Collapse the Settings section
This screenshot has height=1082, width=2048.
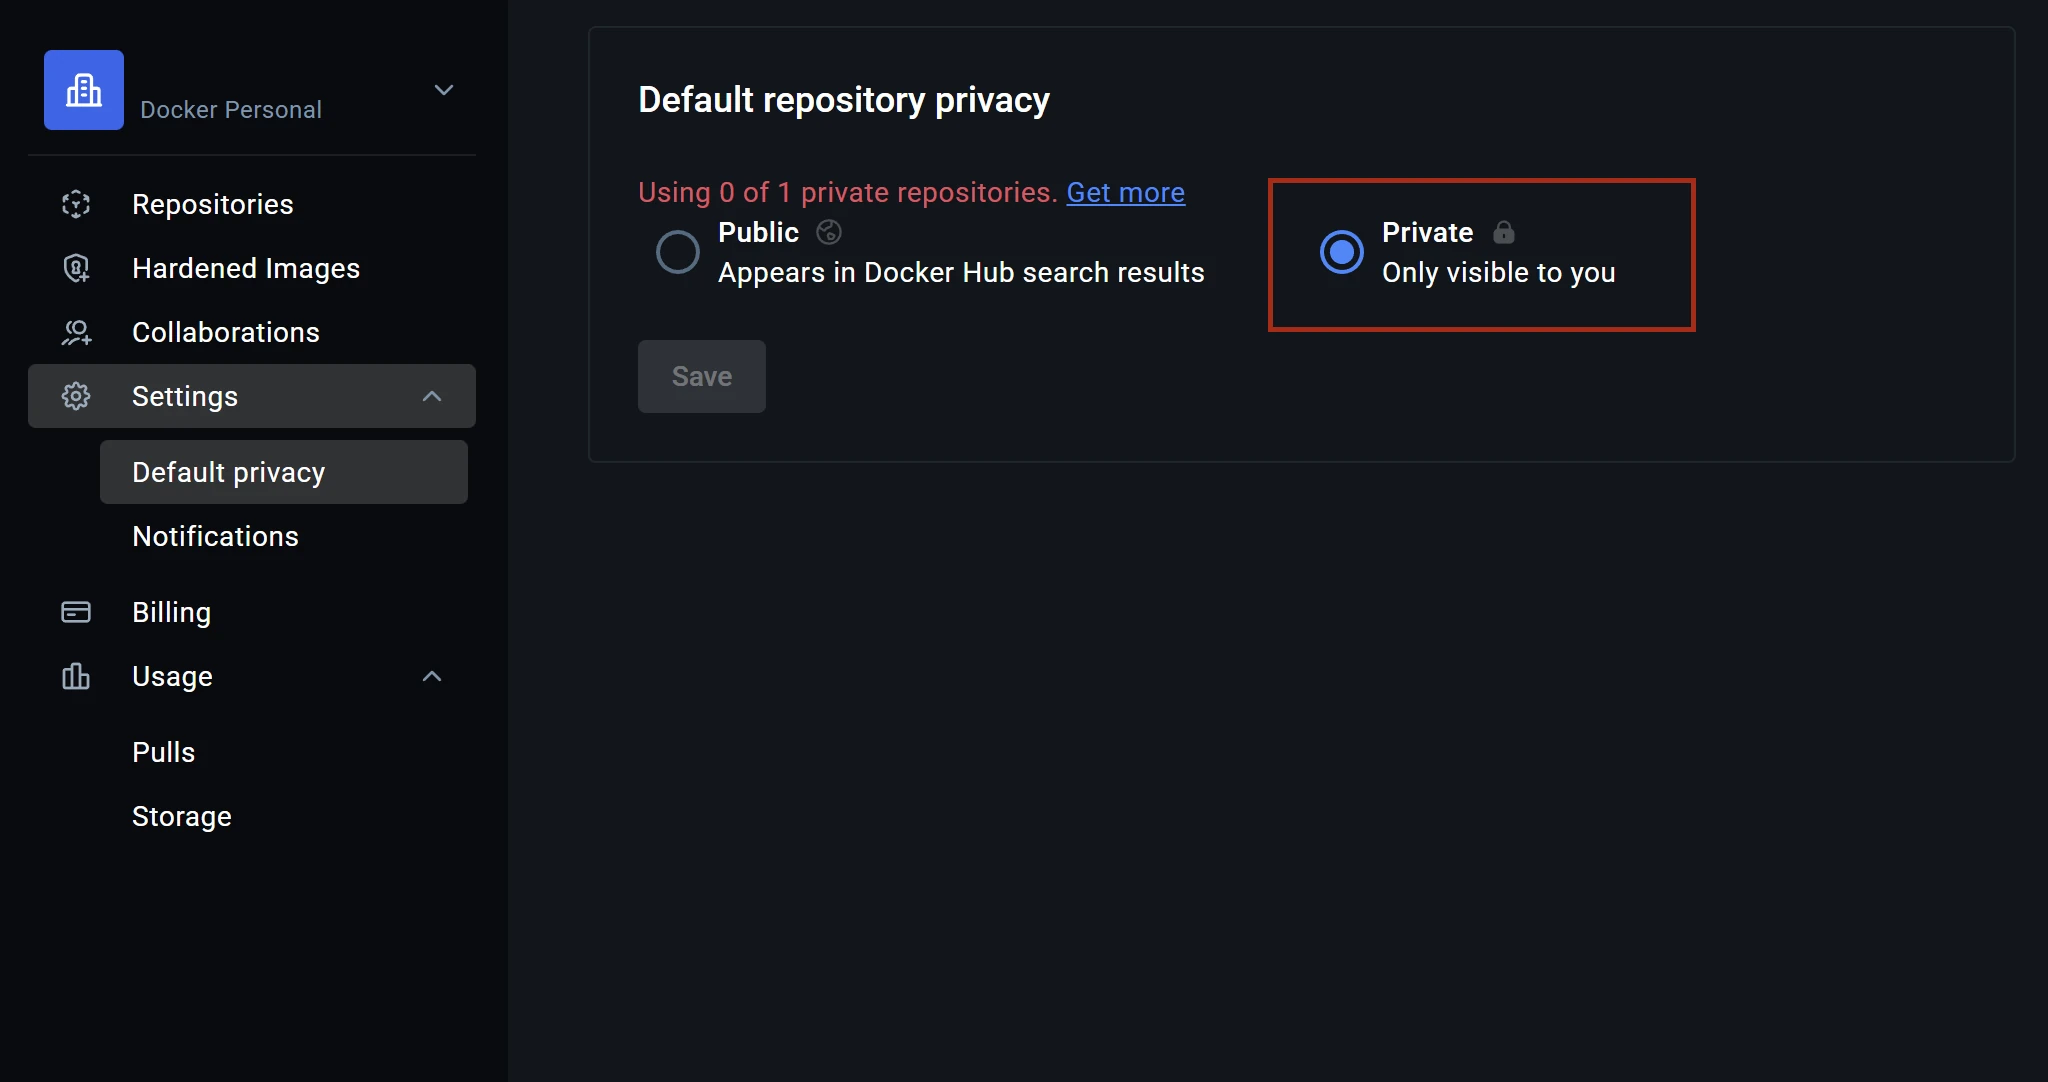coord(431,396)
